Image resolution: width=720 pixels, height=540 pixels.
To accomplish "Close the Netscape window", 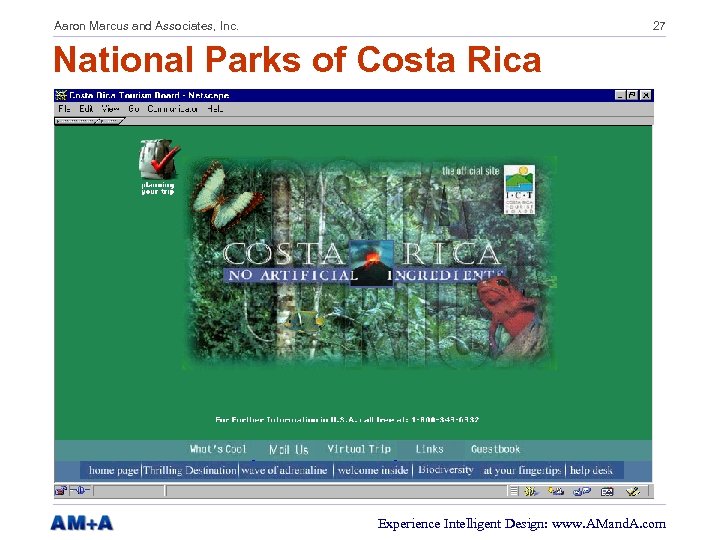I will point(646,95).
